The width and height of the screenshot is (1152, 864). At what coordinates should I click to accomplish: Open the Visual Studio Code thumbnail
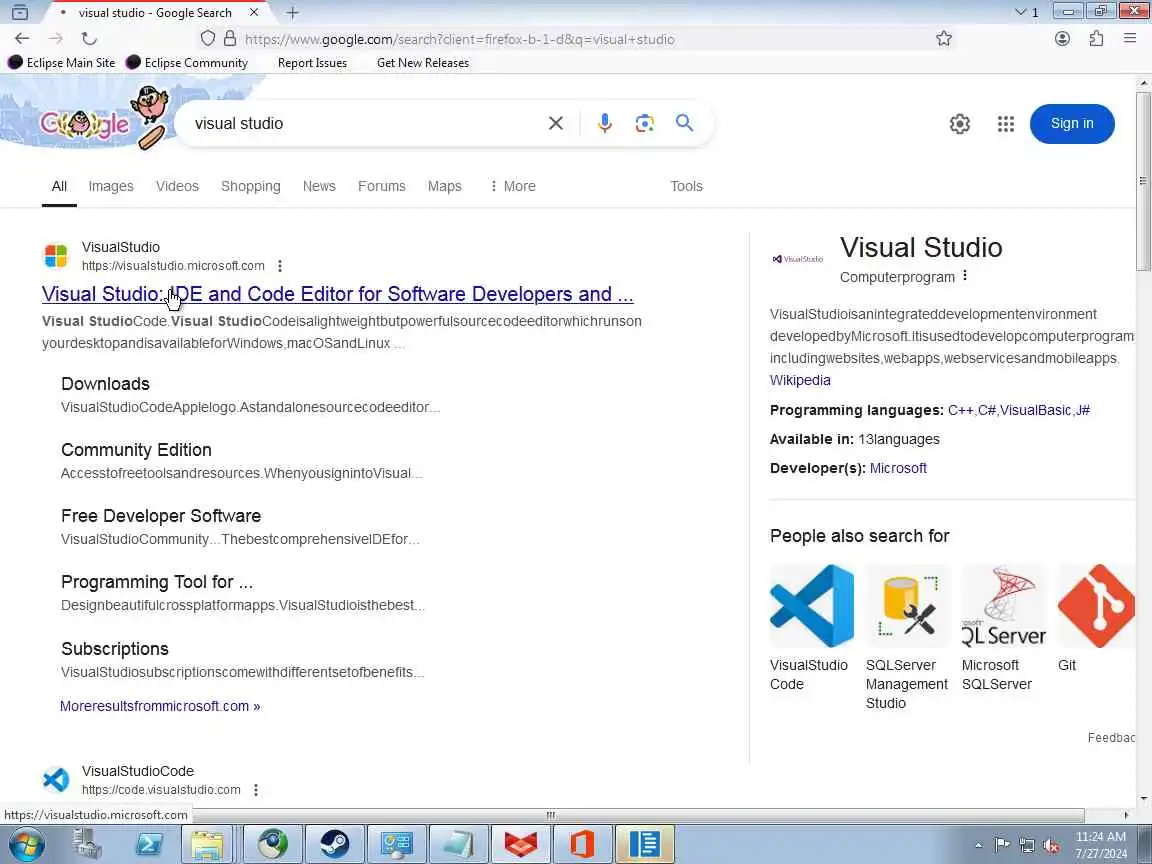pos(812,606)
